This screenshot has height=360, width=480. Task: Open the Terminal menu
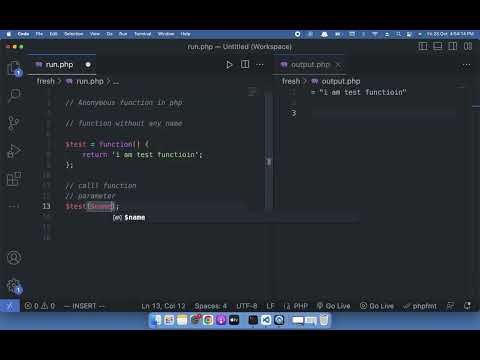[x=143, y=34]
